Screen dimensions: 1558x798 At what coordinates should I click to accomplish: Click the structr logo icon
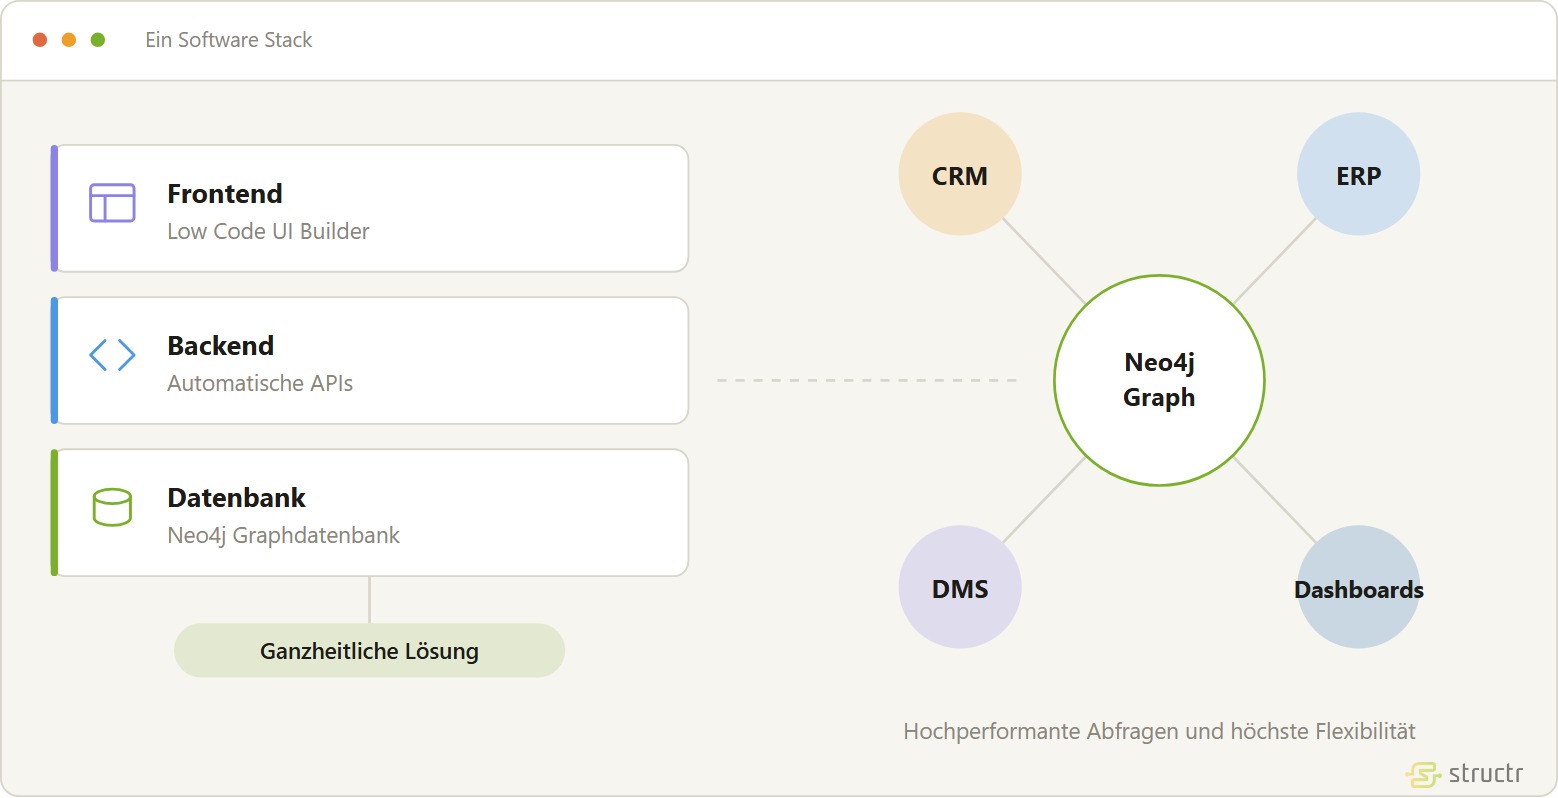click(x=1423, y=774)
